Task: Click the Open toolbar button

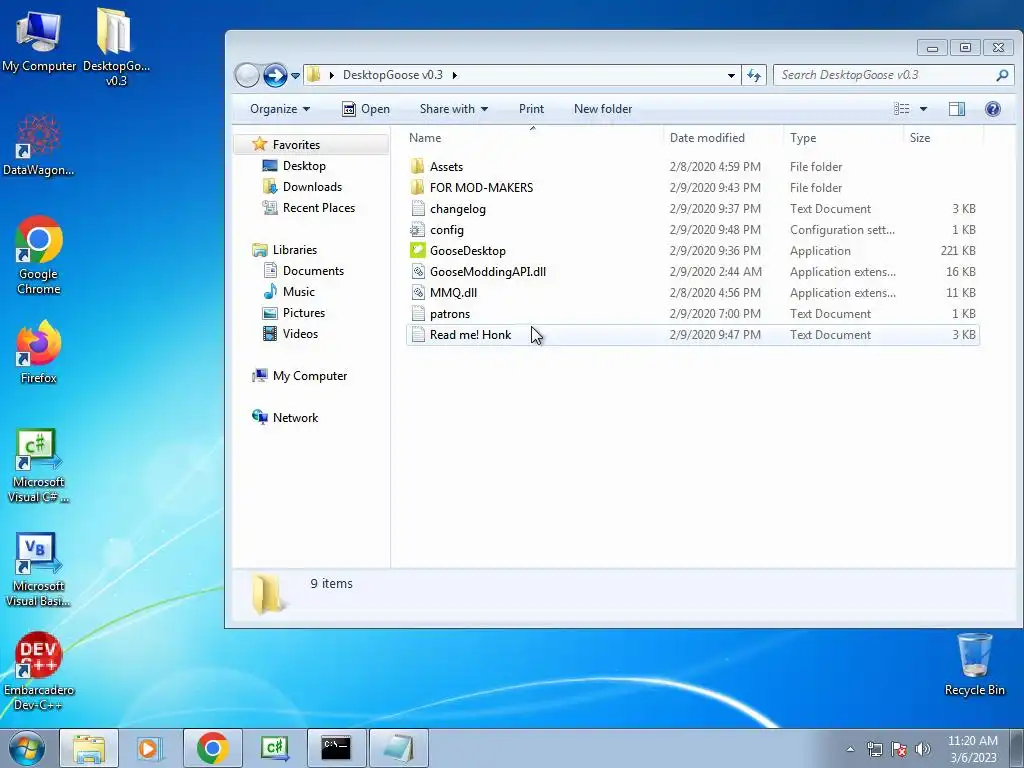Action: click(366, 109)
